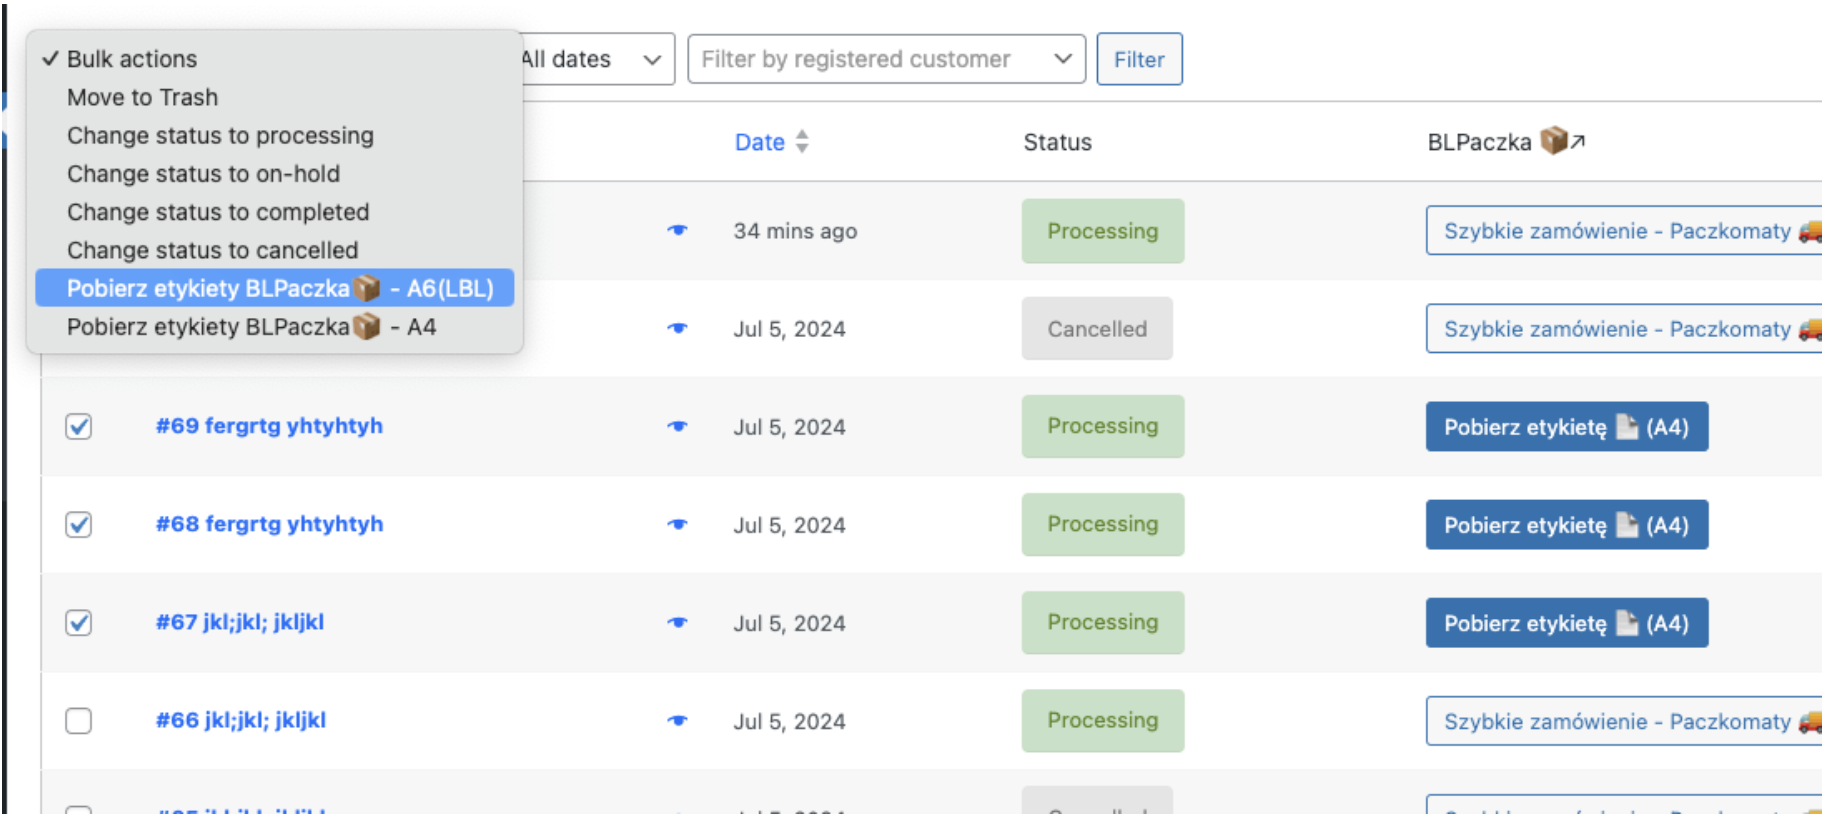This screenshot has height=820, width=1822.
Task: Click Szybkie zamówienie Paczkomaty in 34 mins row
Action: point(1624,231)
